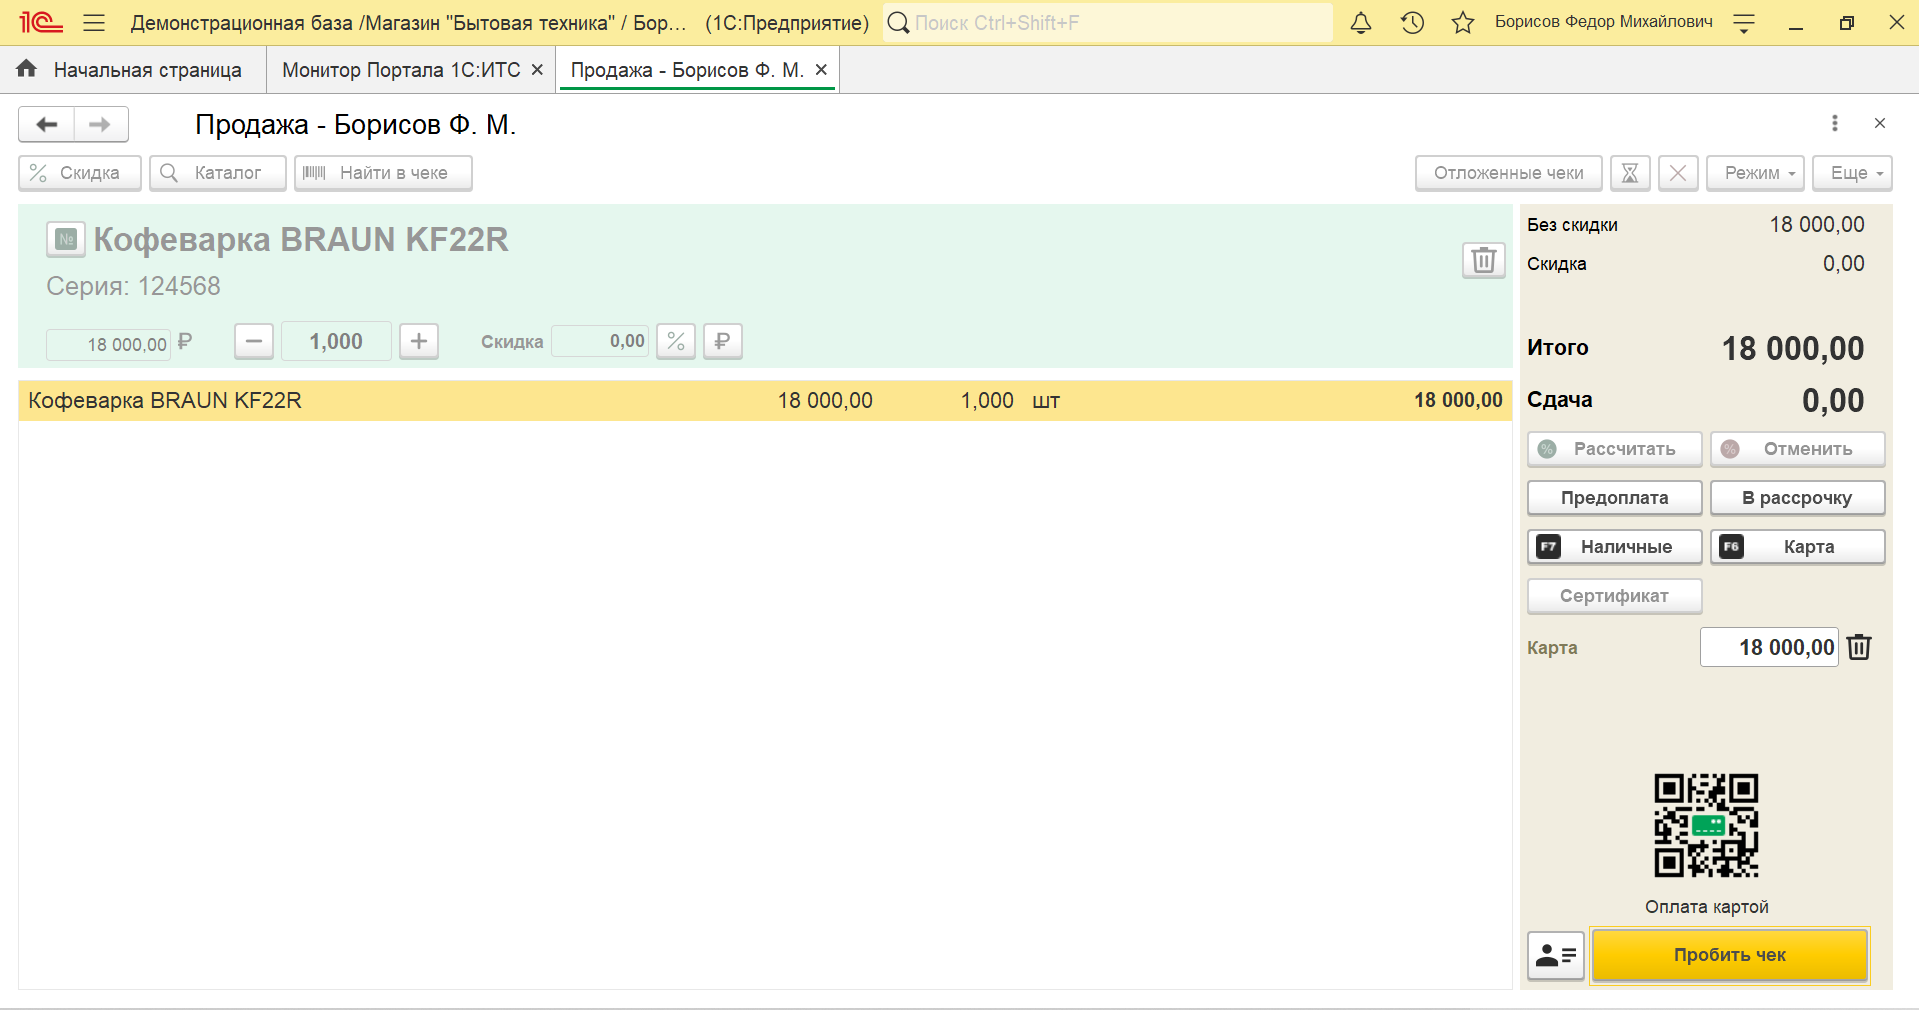
Task: Click the Серия: 124568 text
Action: click(133, 286)
